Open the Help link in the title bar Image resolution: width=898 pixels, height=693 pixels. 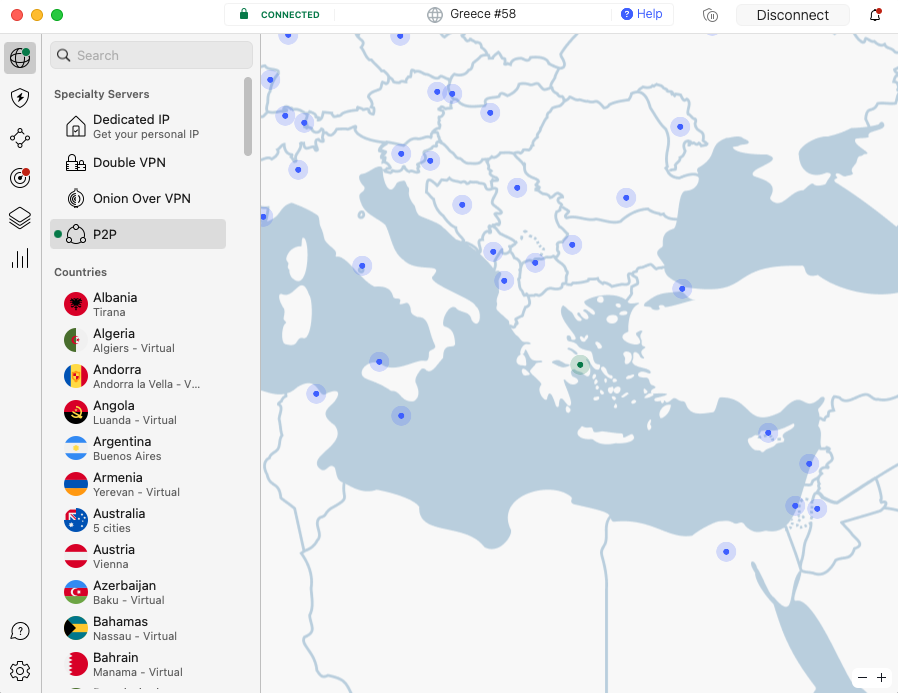642,14
